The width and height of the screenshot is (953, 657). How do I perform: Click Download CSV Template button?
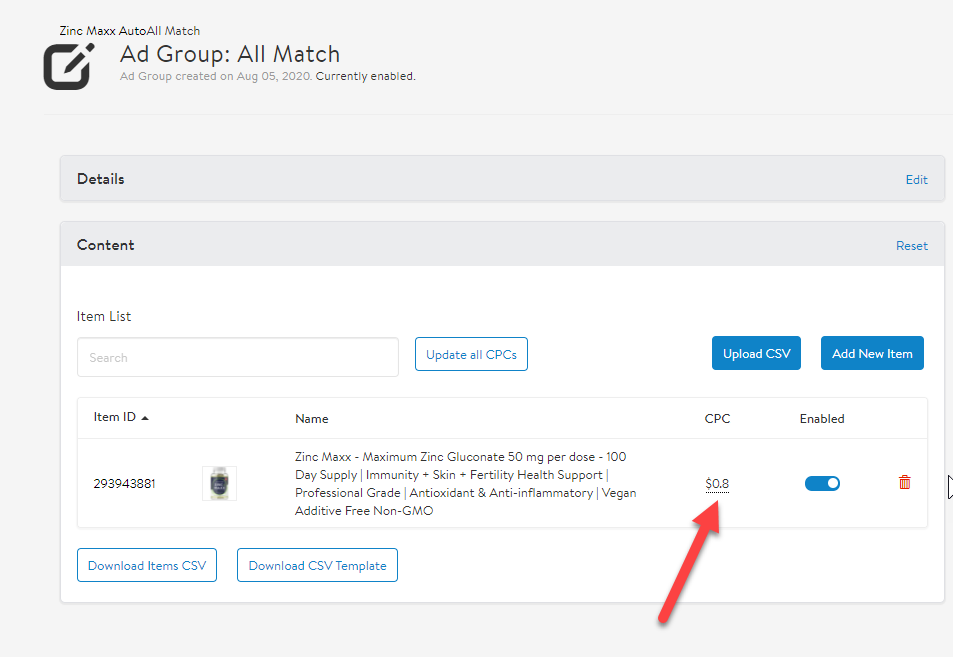(317, 565)
